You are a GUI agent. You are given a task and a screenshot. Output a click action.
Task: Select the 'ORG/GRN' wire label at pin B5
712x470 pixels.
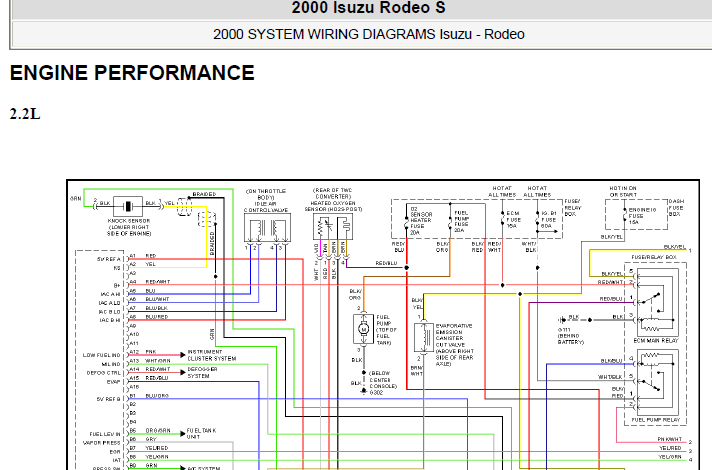click(x=158, y=430)
